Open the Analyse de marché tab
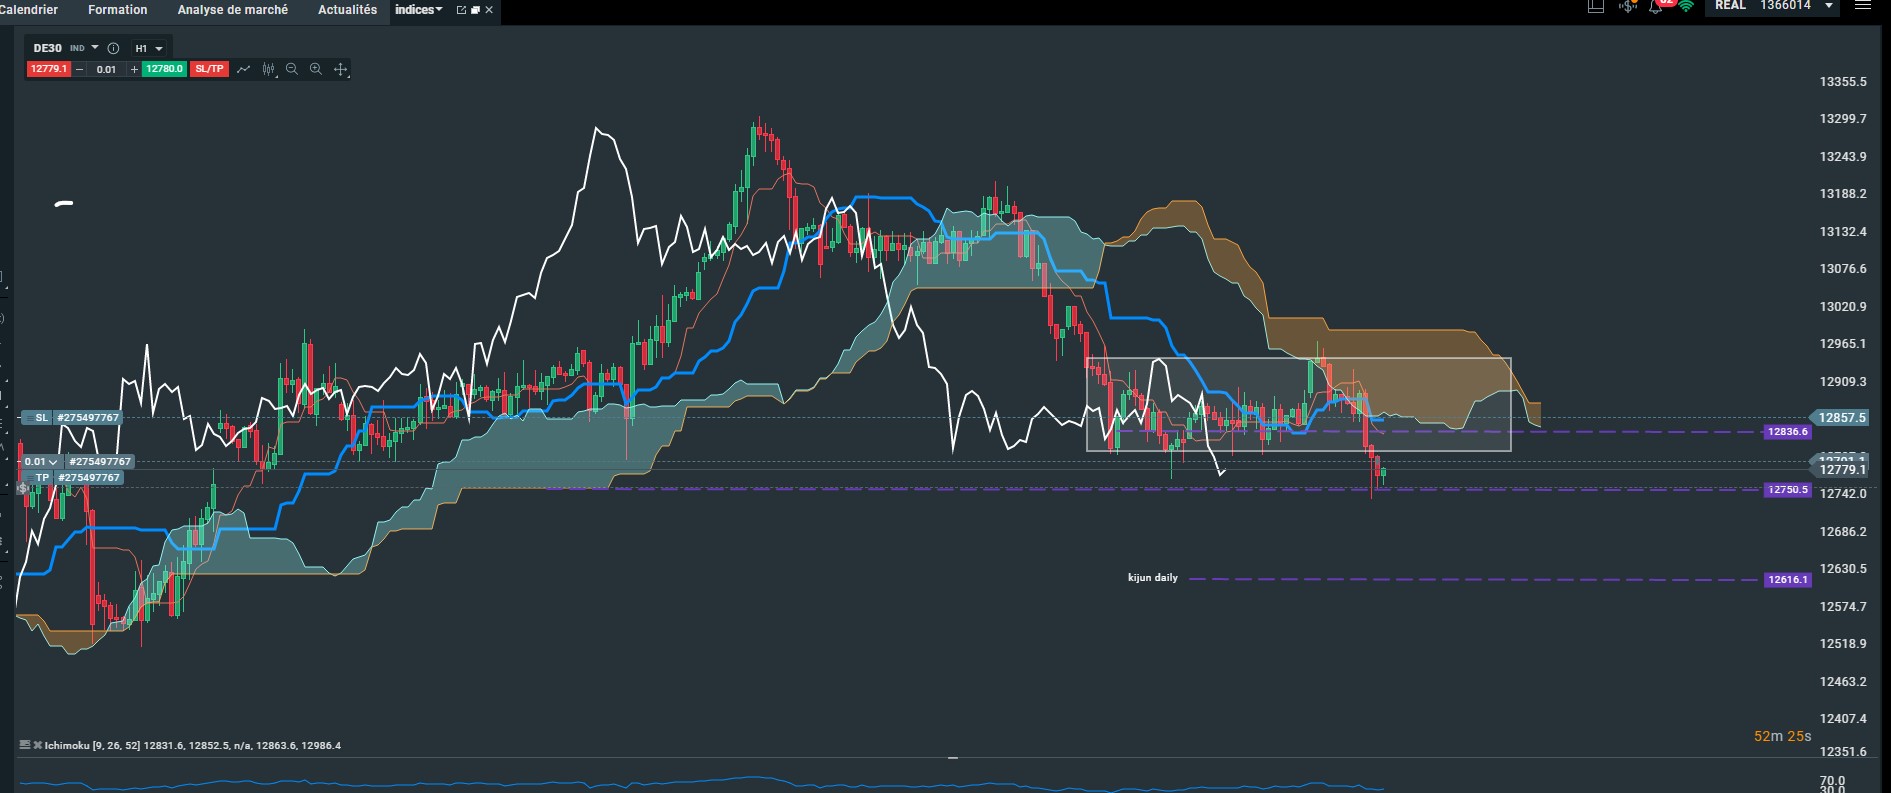The image size is (1891, 793). 232,10
